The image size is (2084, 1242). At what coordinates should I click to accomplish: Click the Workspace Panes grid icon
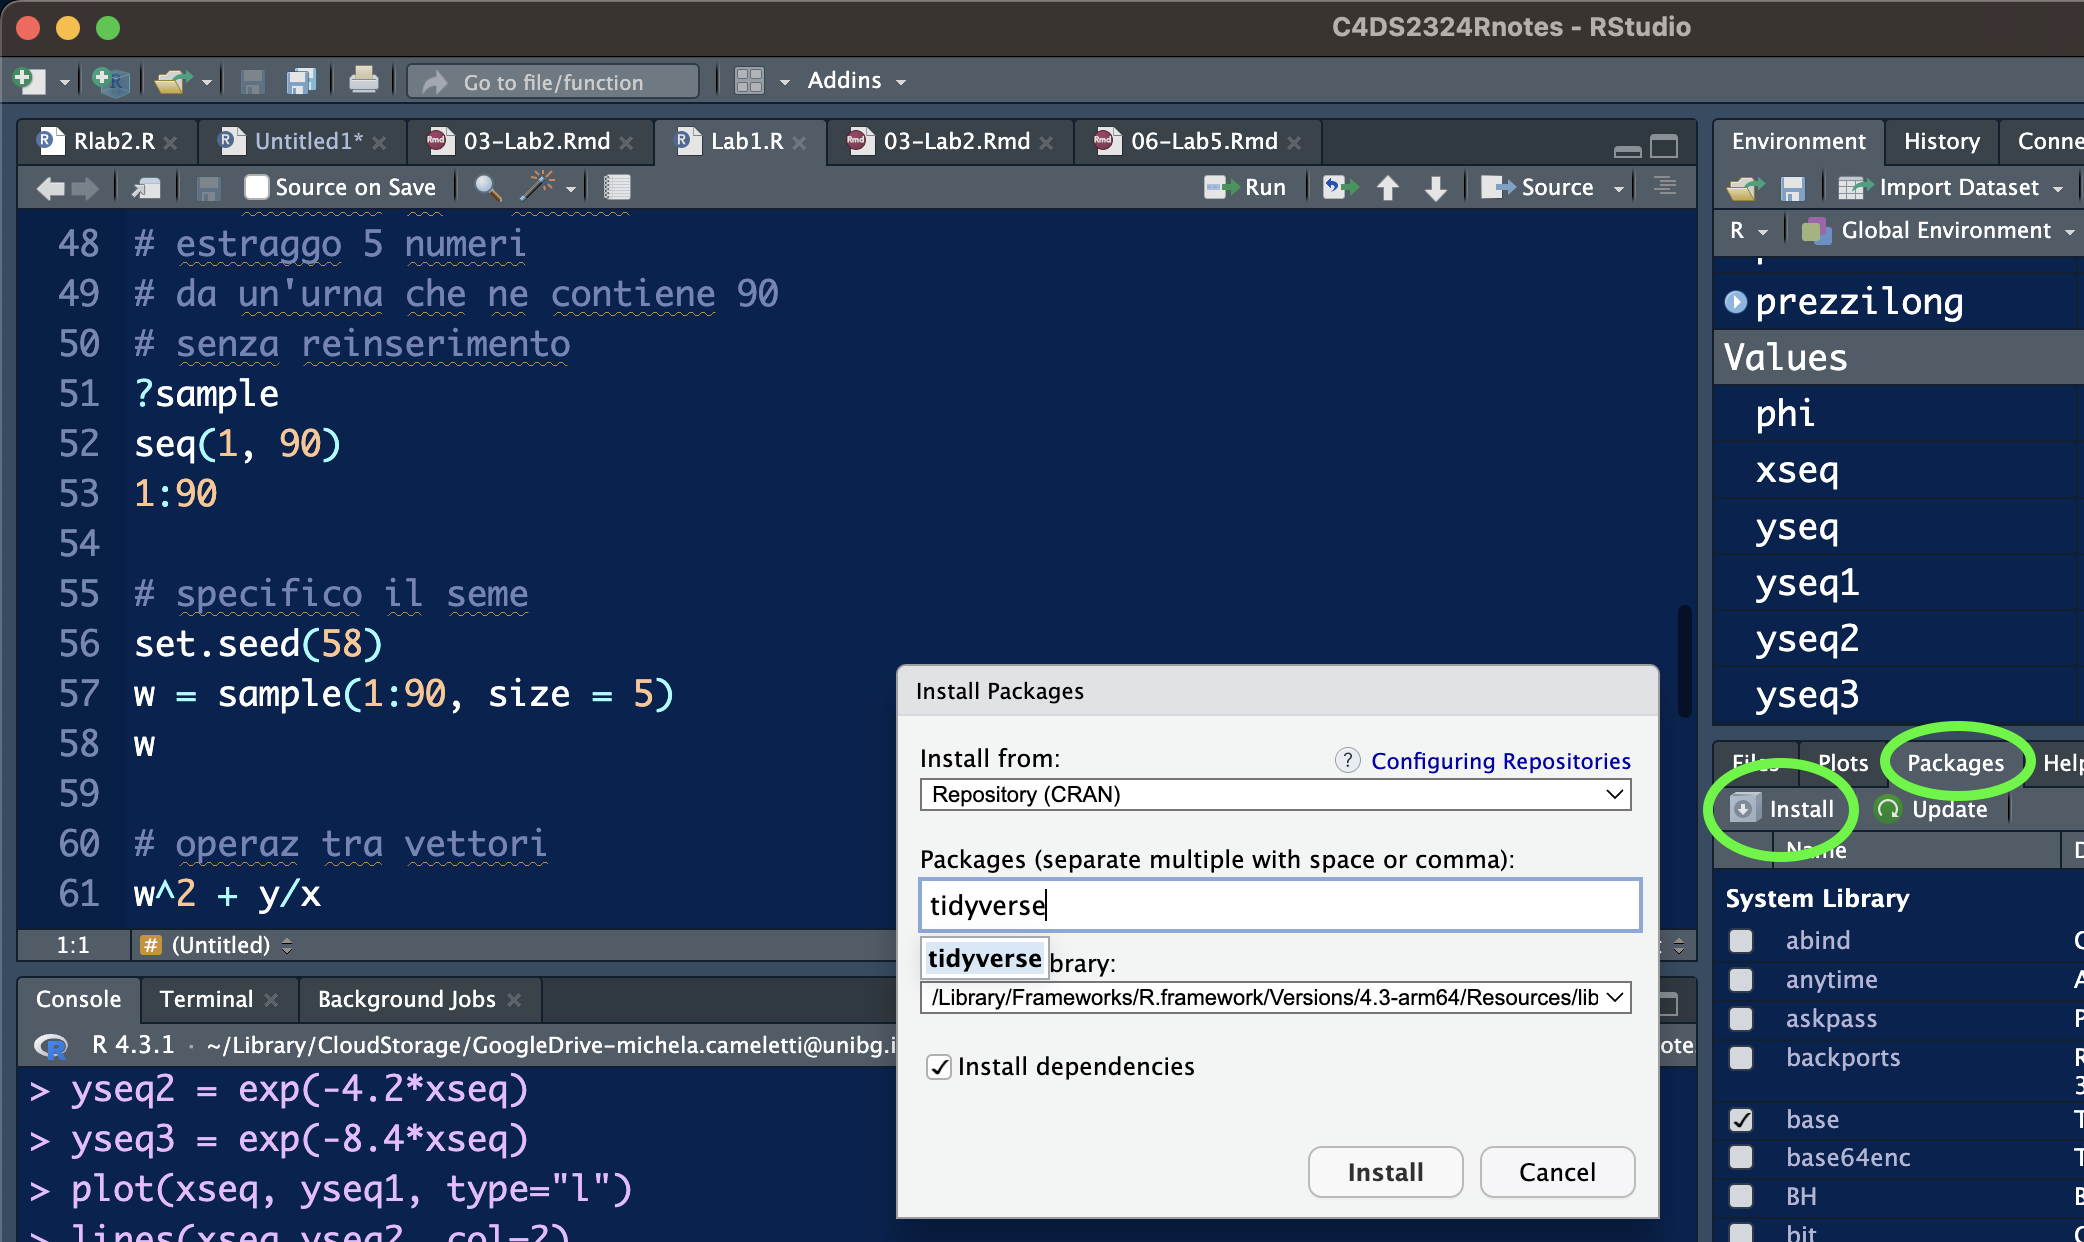point(749,81)
